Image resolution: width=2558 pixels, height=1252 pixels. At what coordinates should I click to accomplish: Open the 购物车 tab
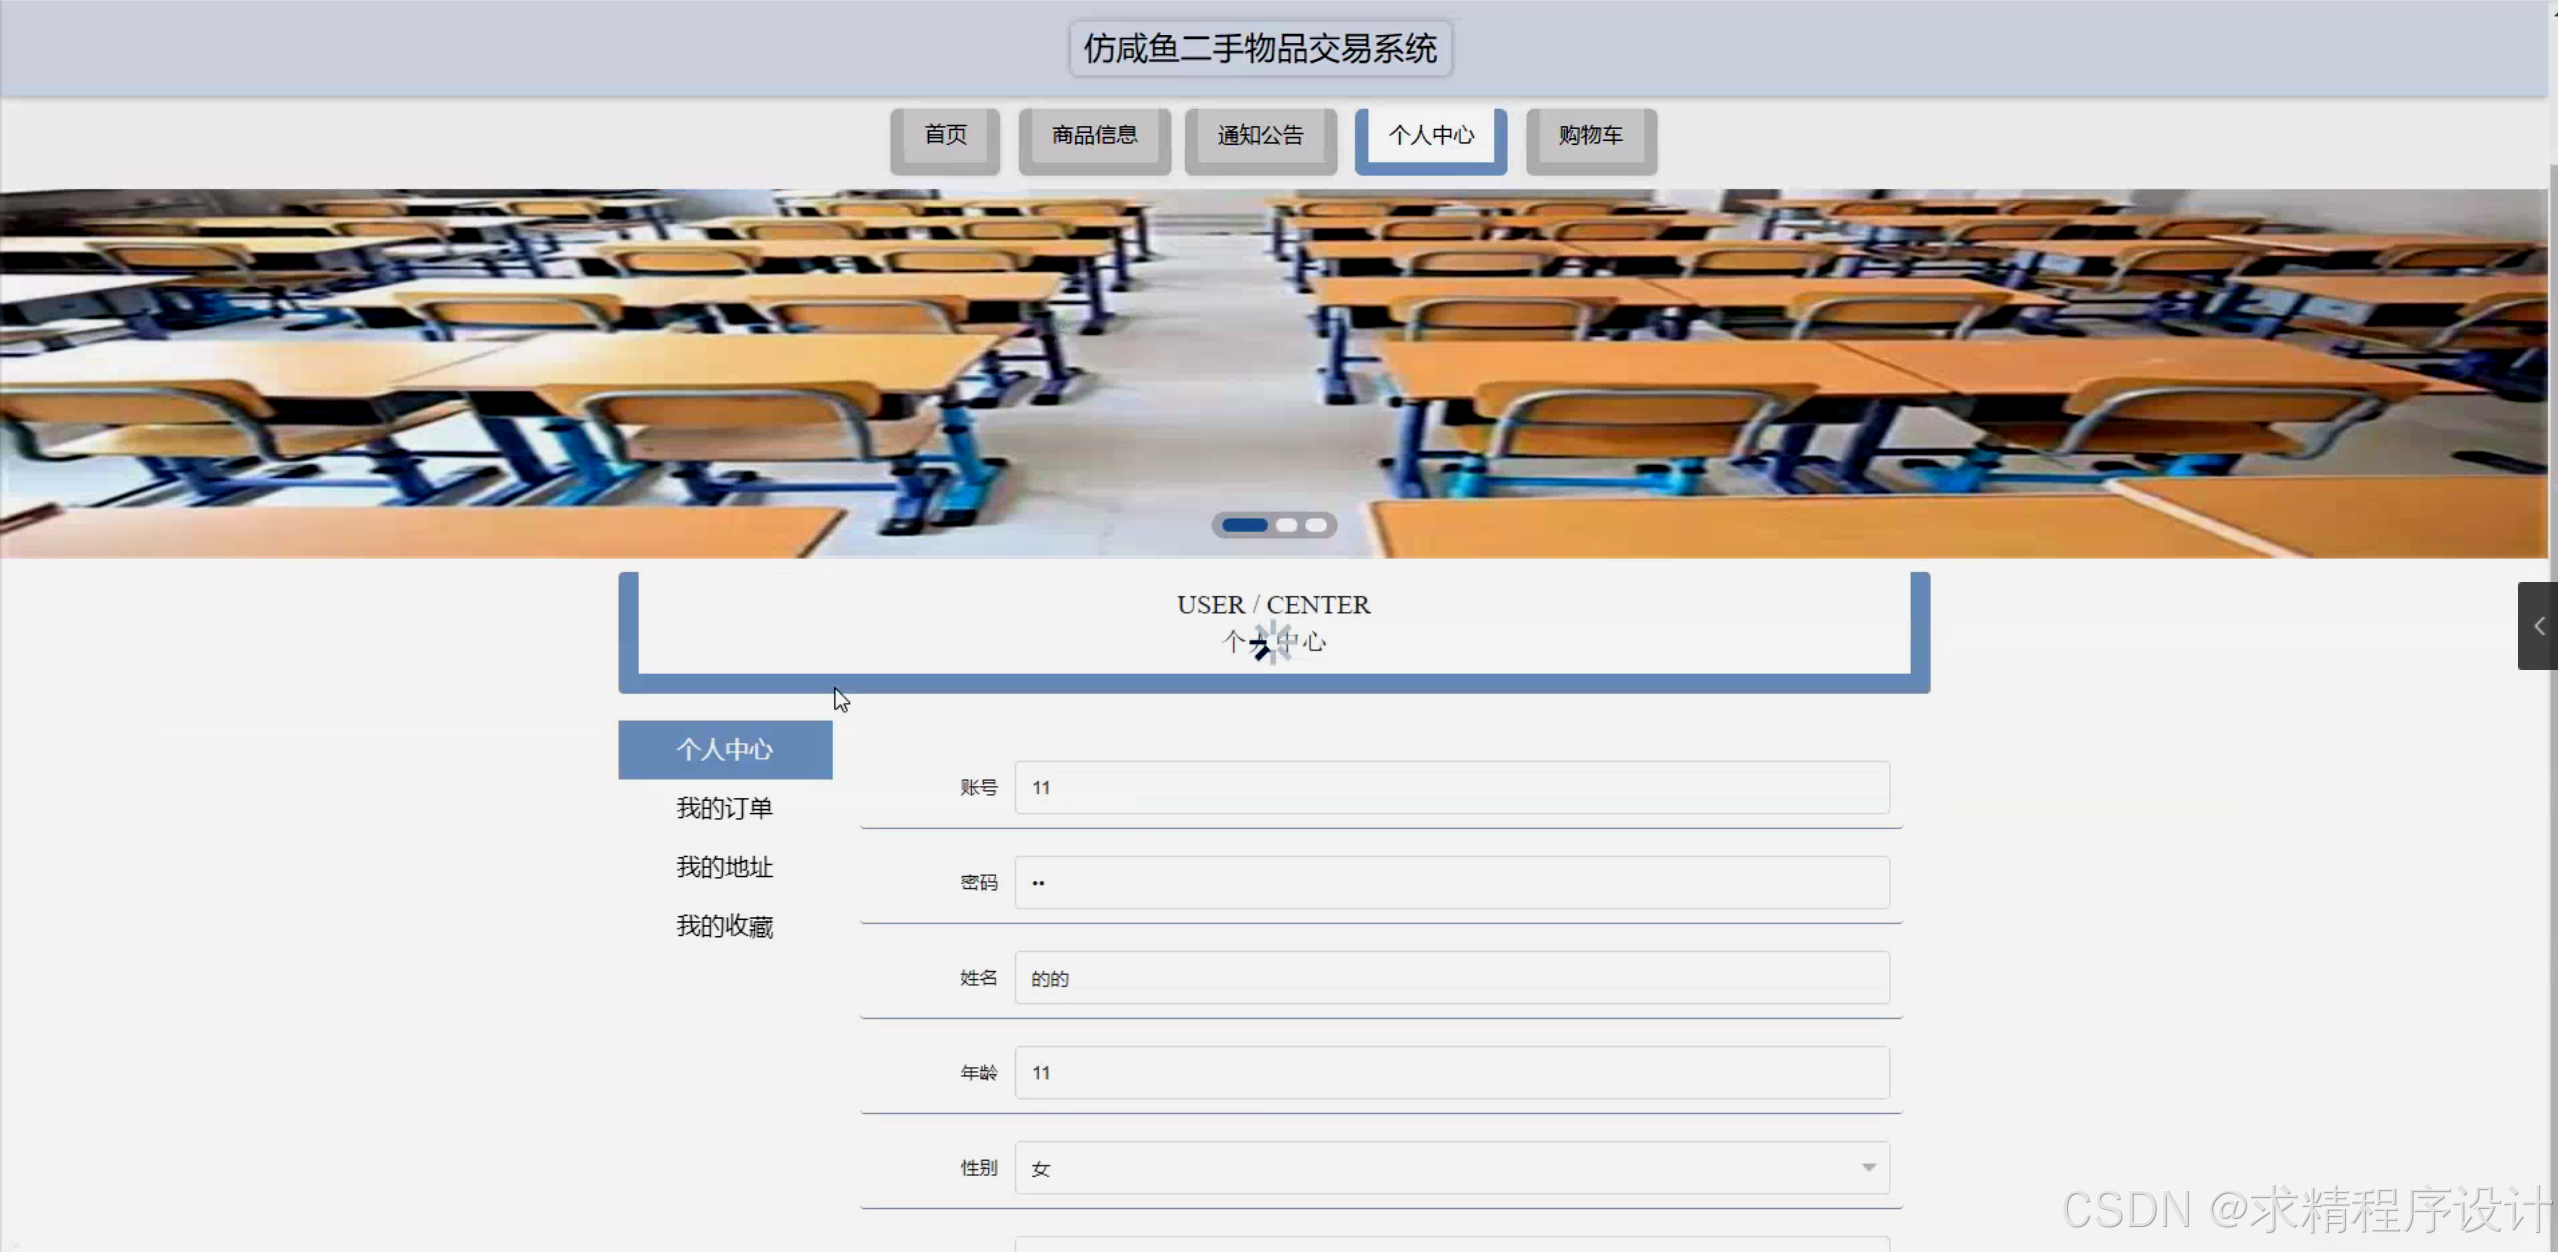point(1590,136)
